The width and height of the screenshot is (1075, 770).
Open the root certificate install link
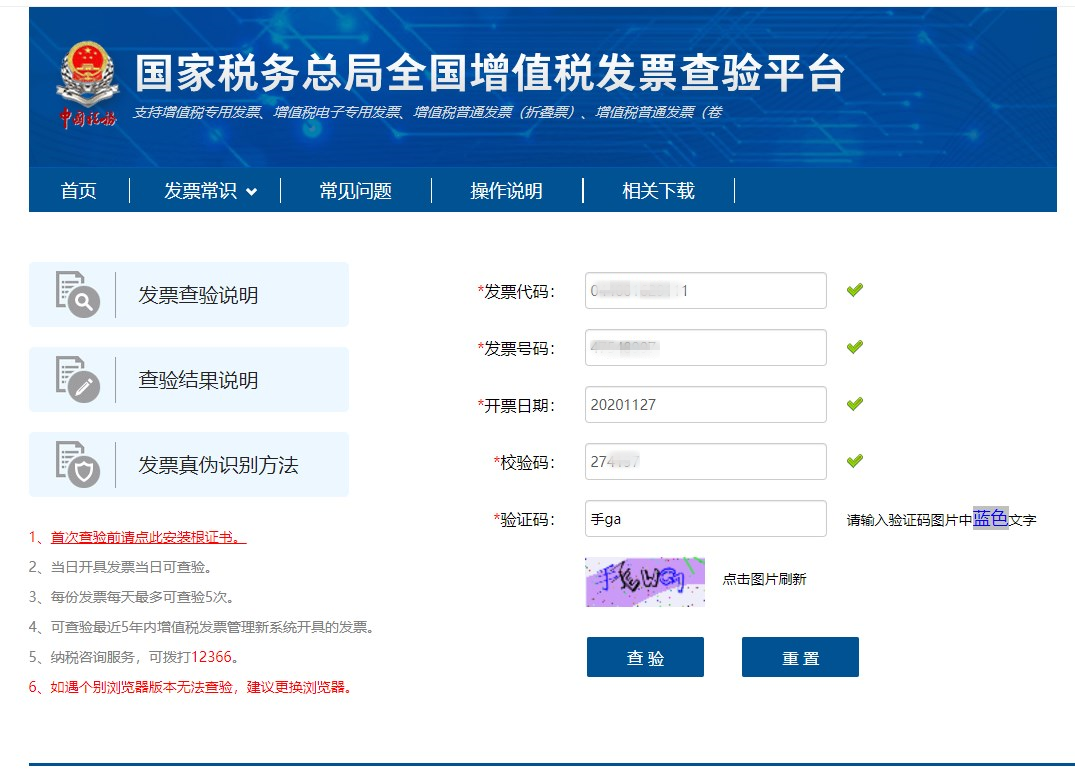148,537
